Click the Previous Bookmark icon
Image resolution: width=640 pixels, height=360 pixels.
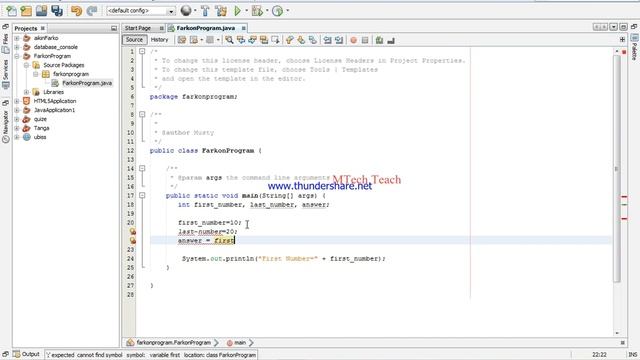click(x=290, y=40)
